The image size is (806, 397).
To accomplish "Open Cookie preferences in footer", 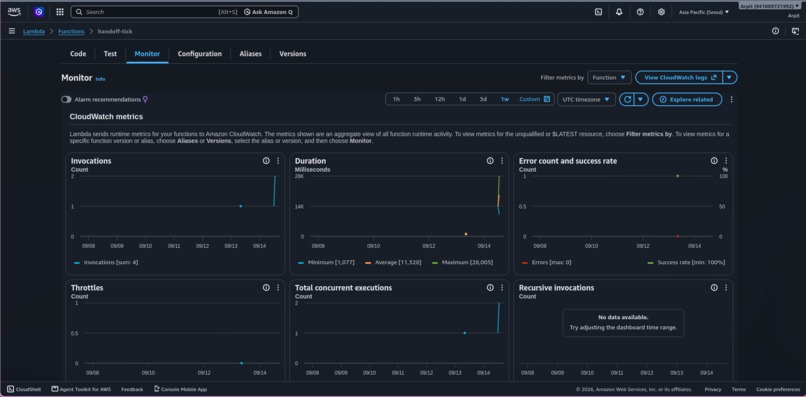I will tap(778, 389).
